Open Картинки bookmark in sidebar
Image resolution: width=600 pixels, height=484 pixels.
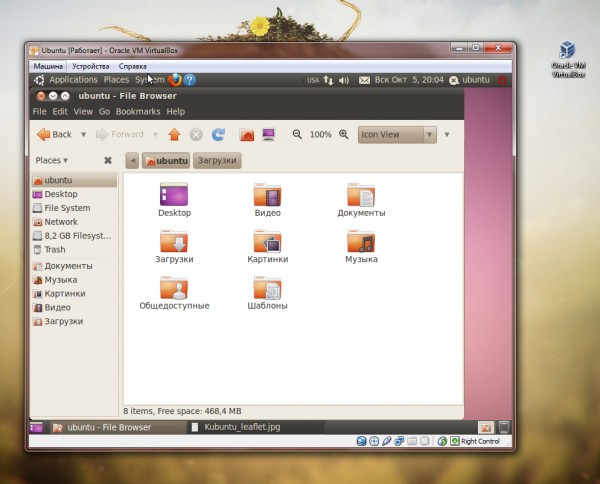[74, 293]
